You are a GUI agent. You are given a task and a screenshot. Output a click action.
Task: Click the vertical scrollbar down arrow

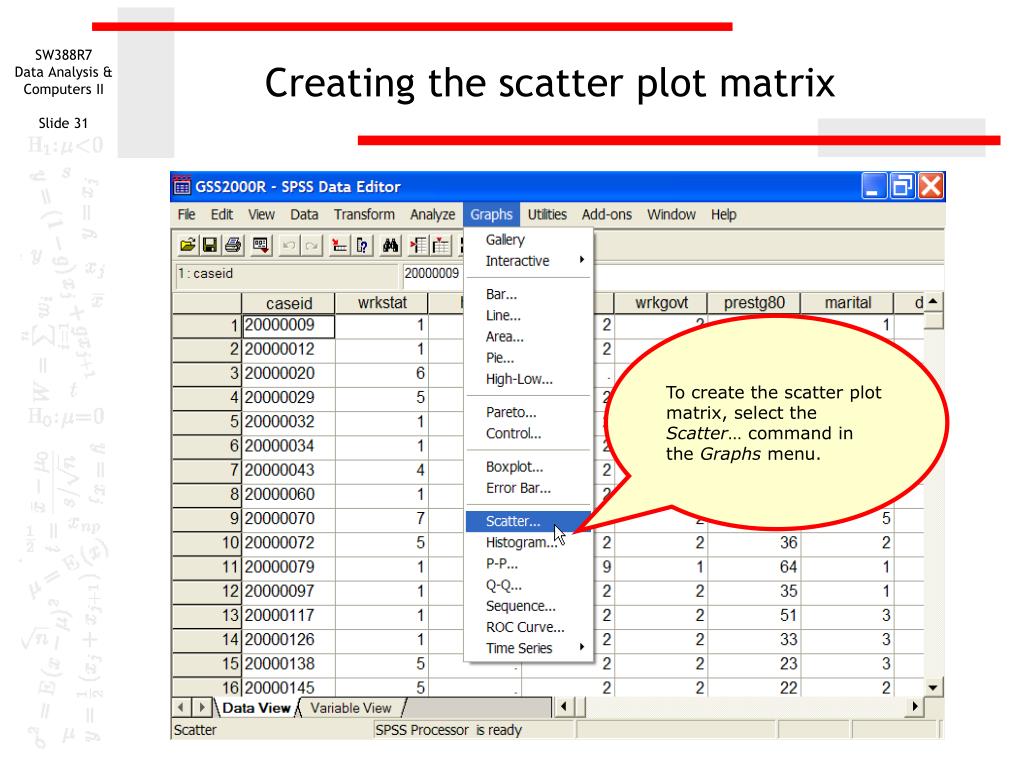tap(933, 688)
